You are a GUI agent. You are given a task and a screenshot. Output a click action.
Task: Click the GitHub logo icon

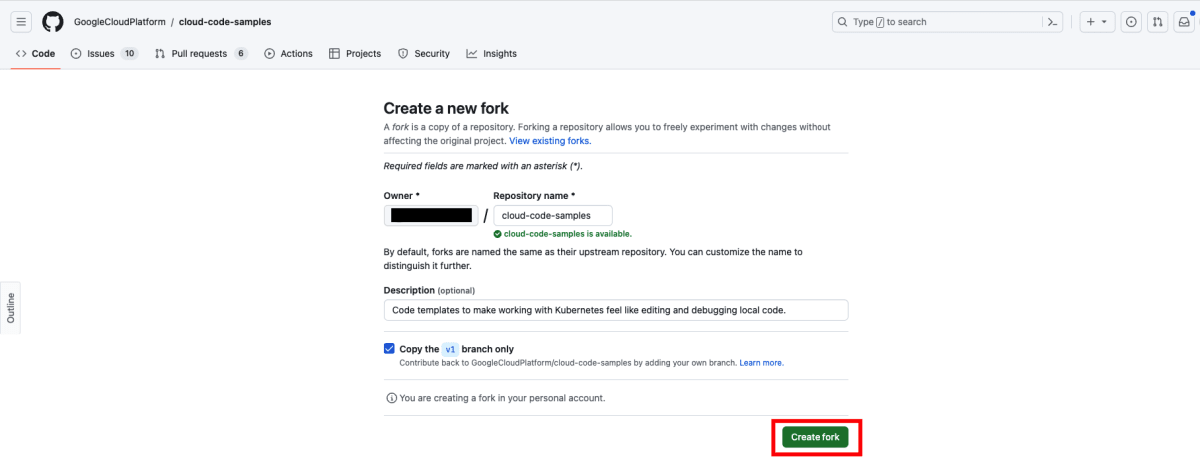[x=53, y=21]
